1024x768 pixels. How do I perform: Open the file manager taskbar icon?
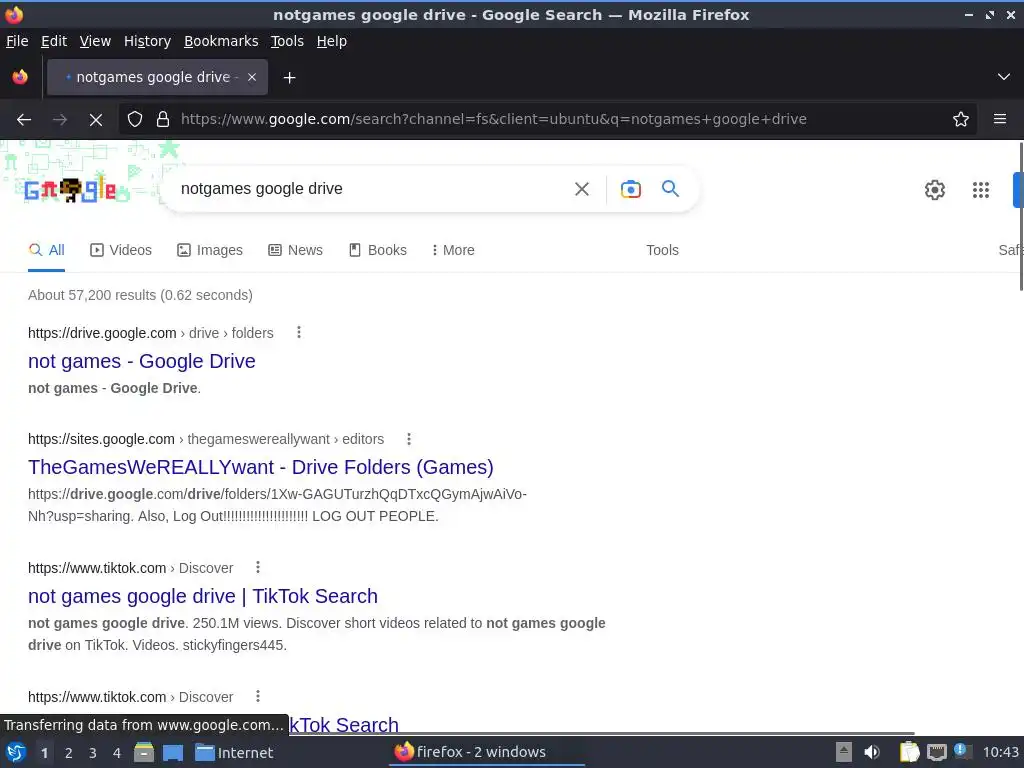(x=144, y=753)
